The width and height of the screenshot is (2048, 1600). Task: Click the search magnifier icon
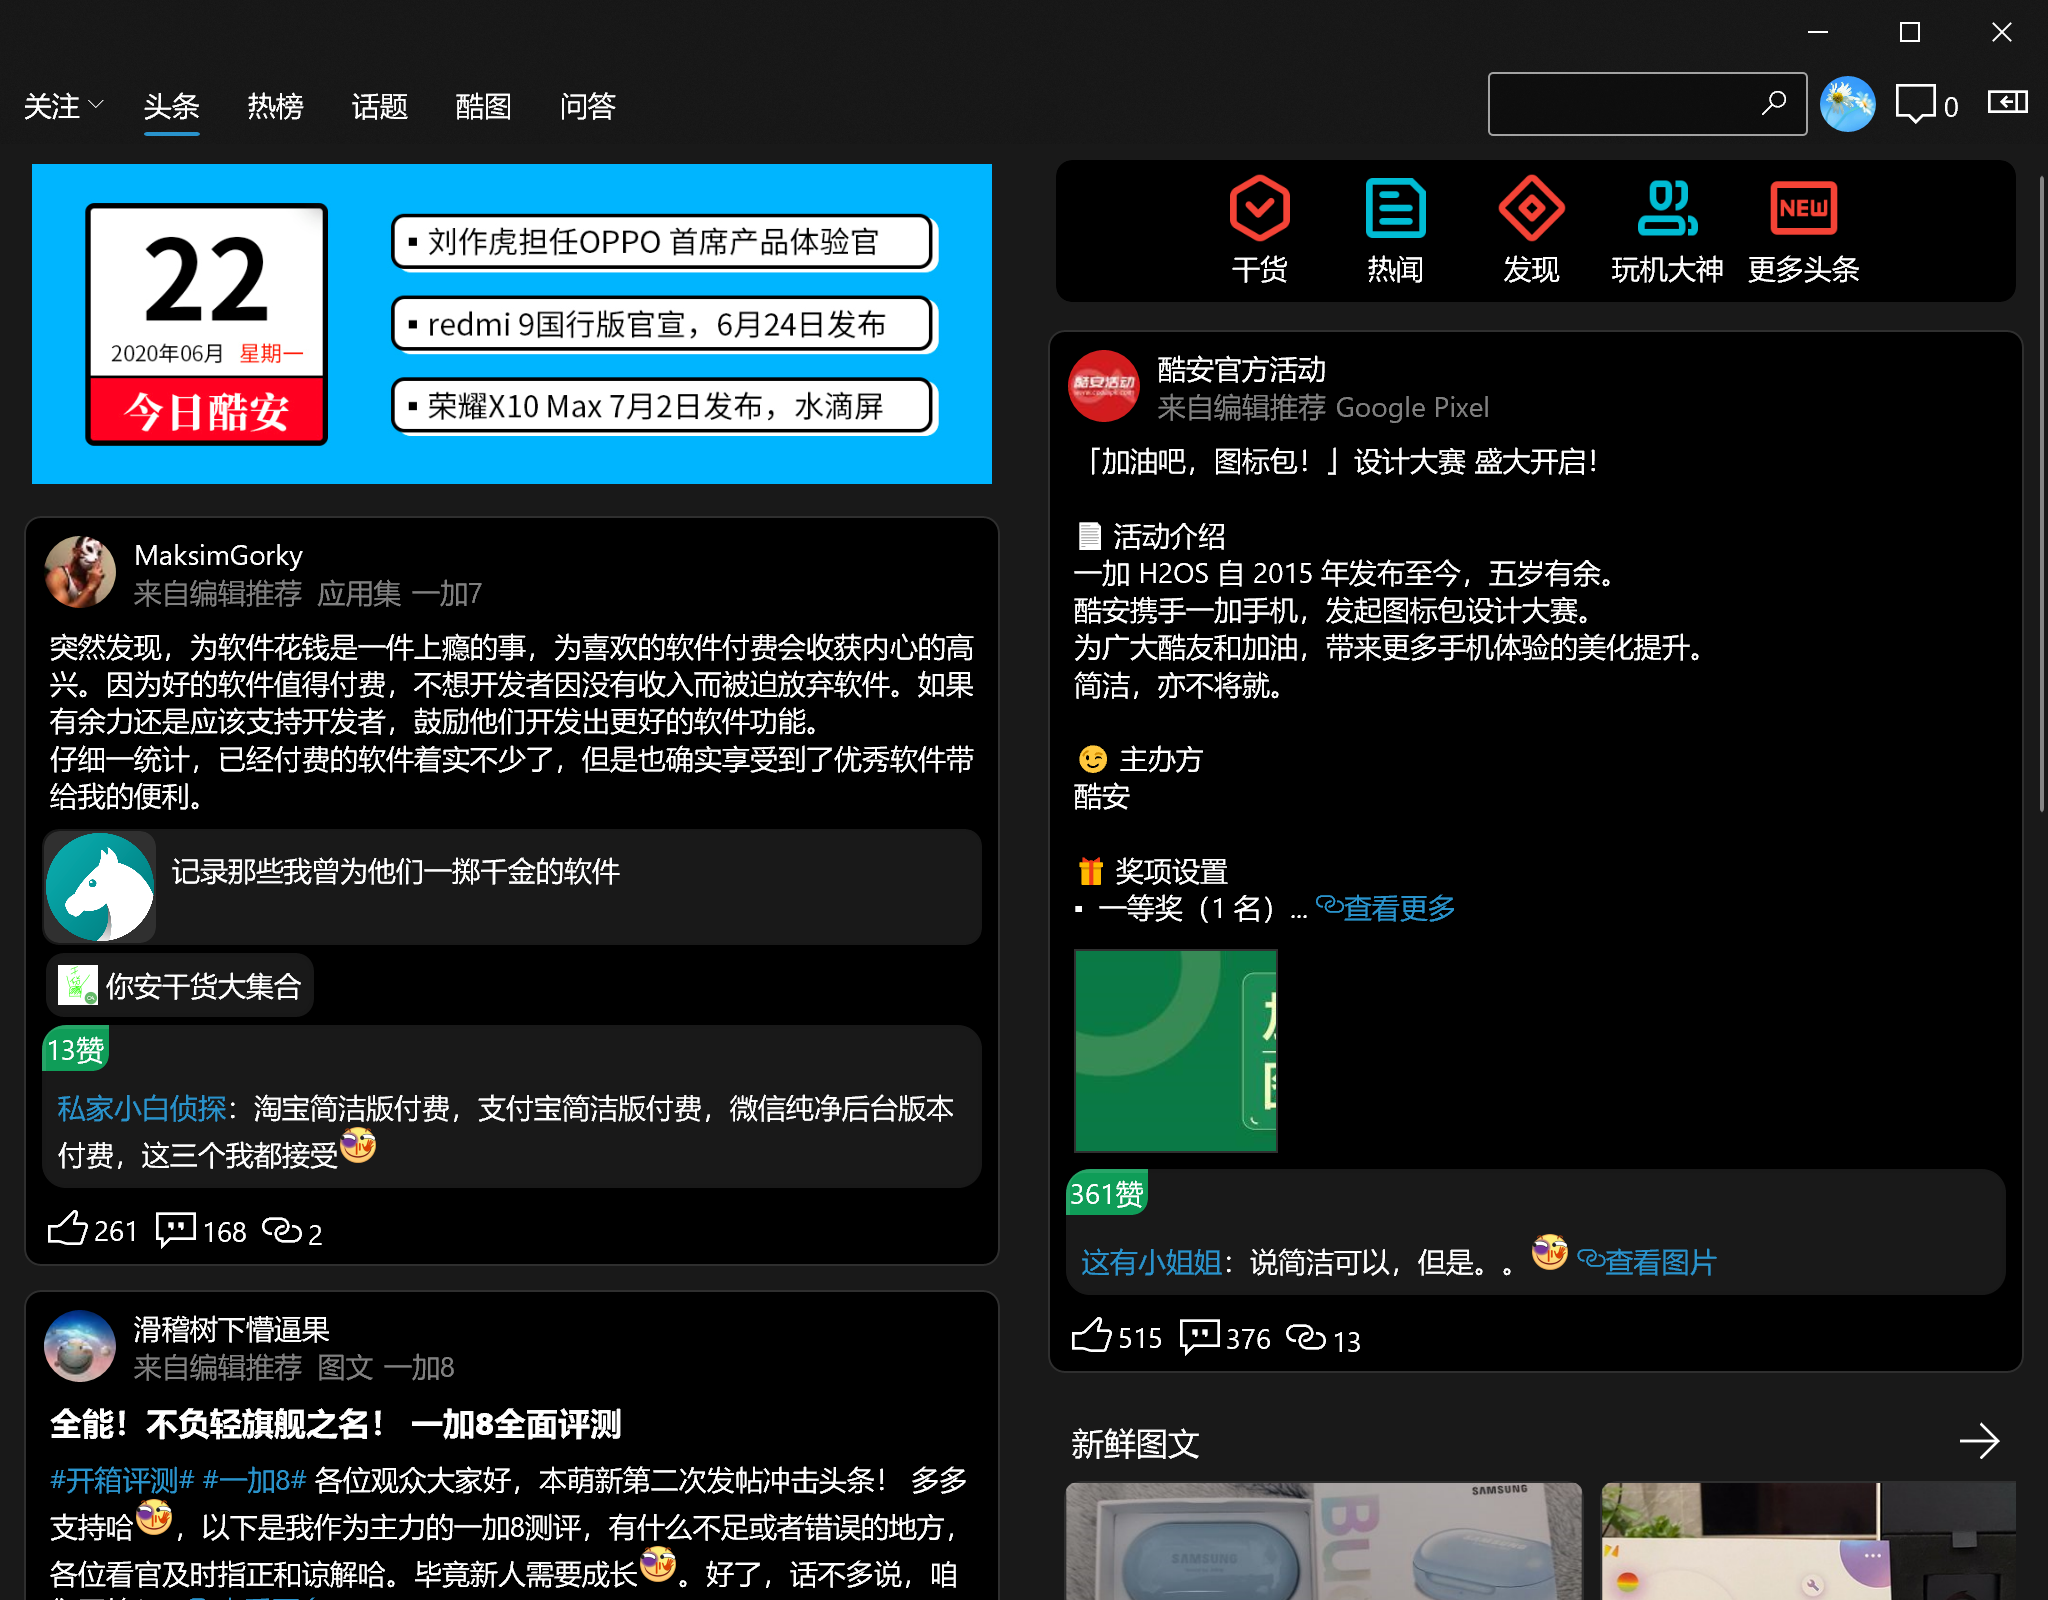coord(1774,103)
